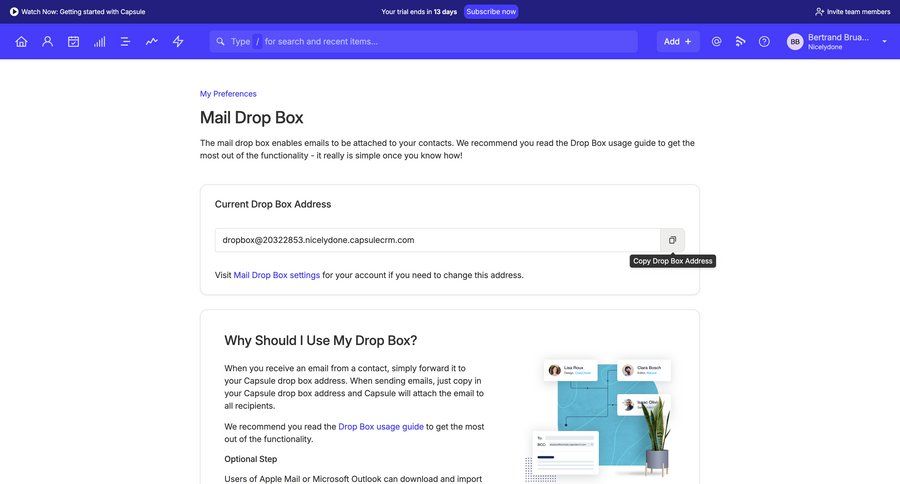Click the Current Drop Box Address label
Screen dimensions: 900x484
(x=273, y=204)
